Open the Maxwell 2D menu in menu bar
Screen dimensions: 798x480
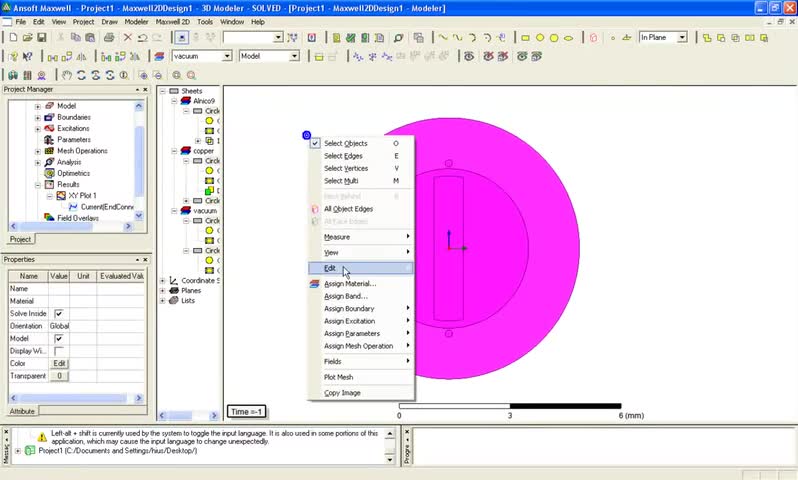(173, 22)
